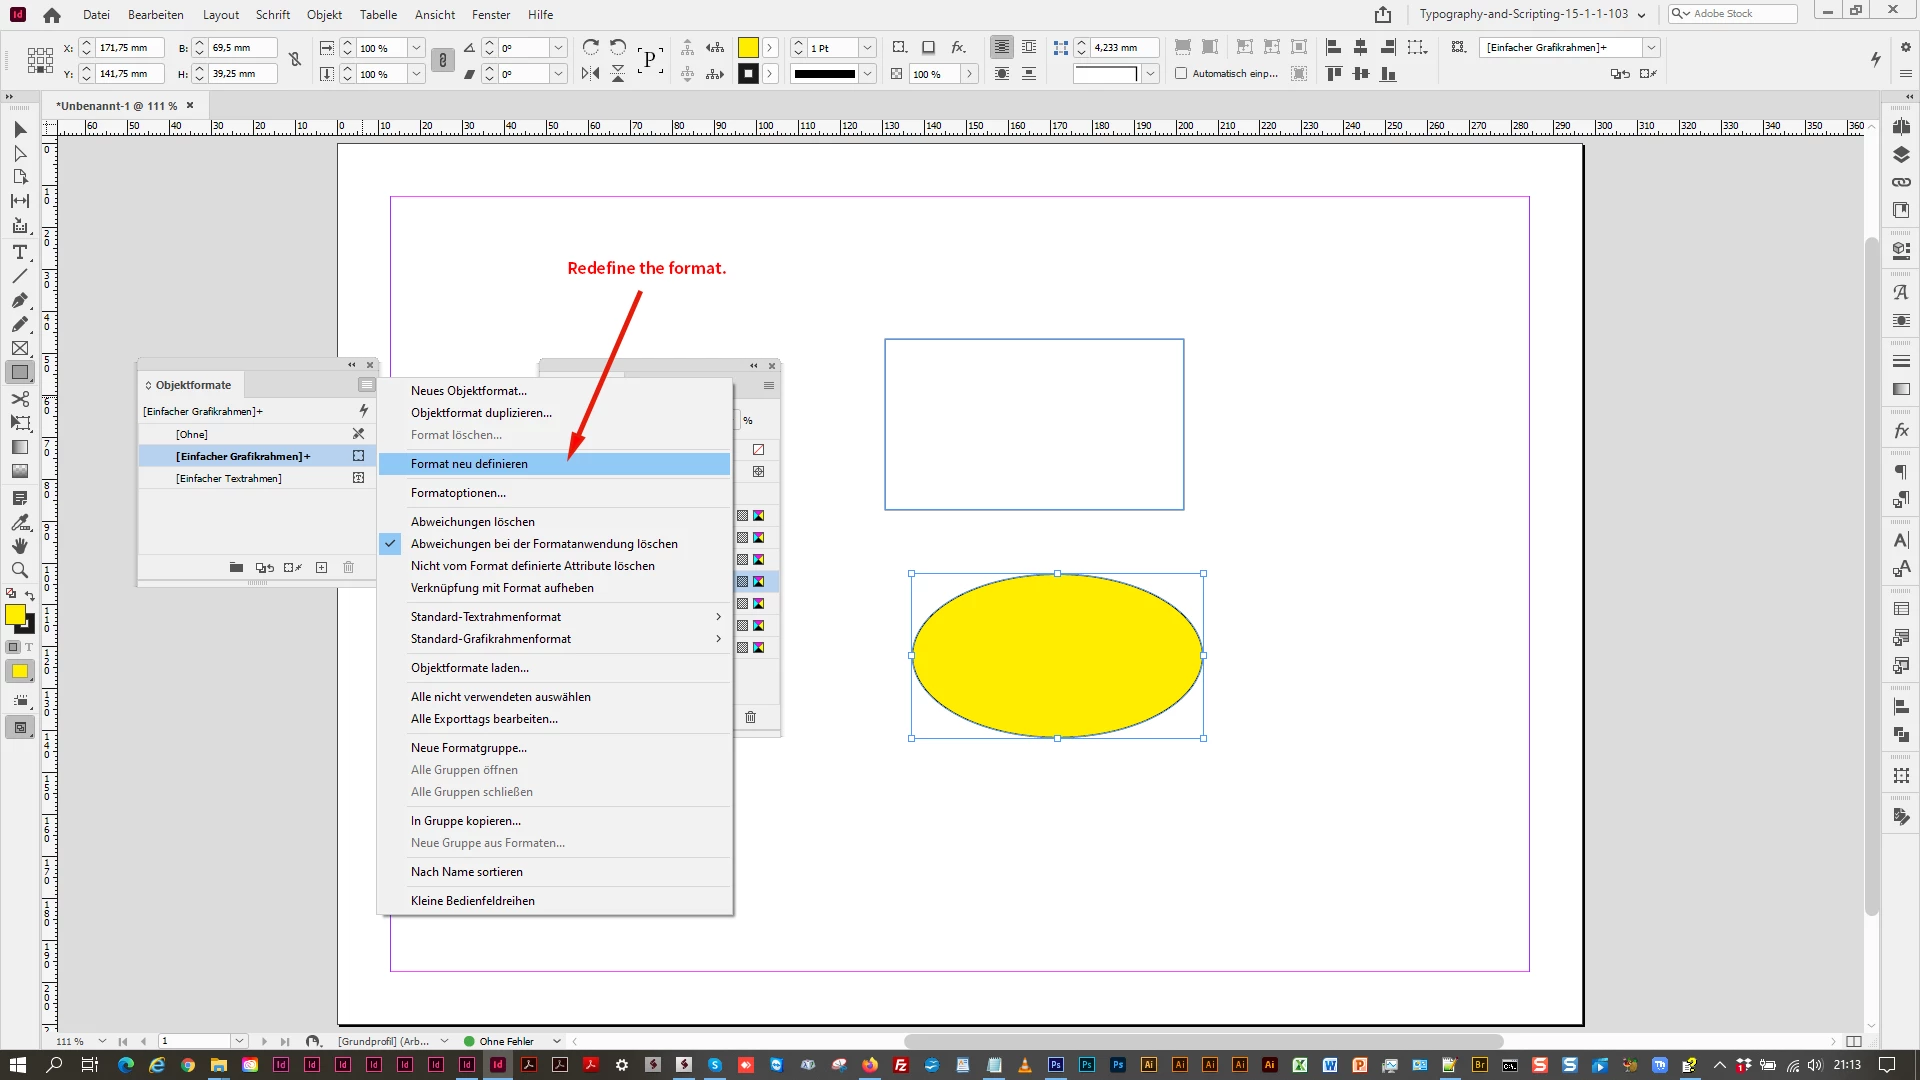The height and width of the screenshot is (1080, 1920).
Task: Select Einfacher Textrahmen style
Action: click(229, 478)
